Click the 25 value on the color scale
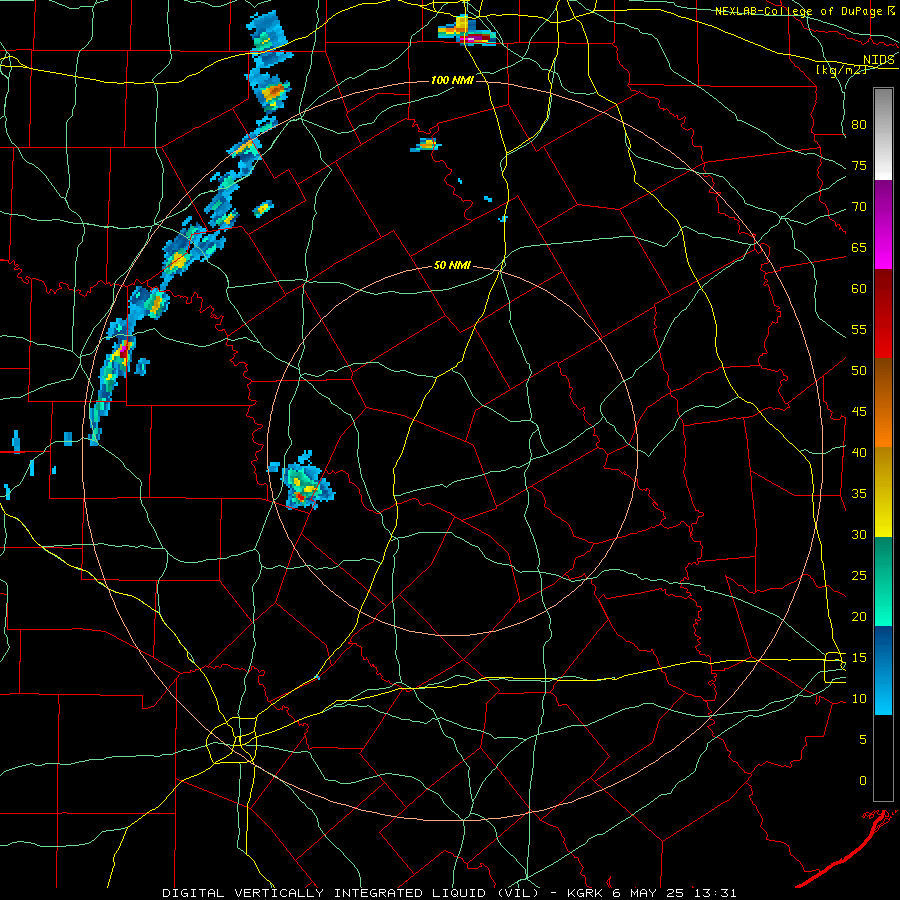The height and width of the screenshot is (900, 900). click(859, 576)
